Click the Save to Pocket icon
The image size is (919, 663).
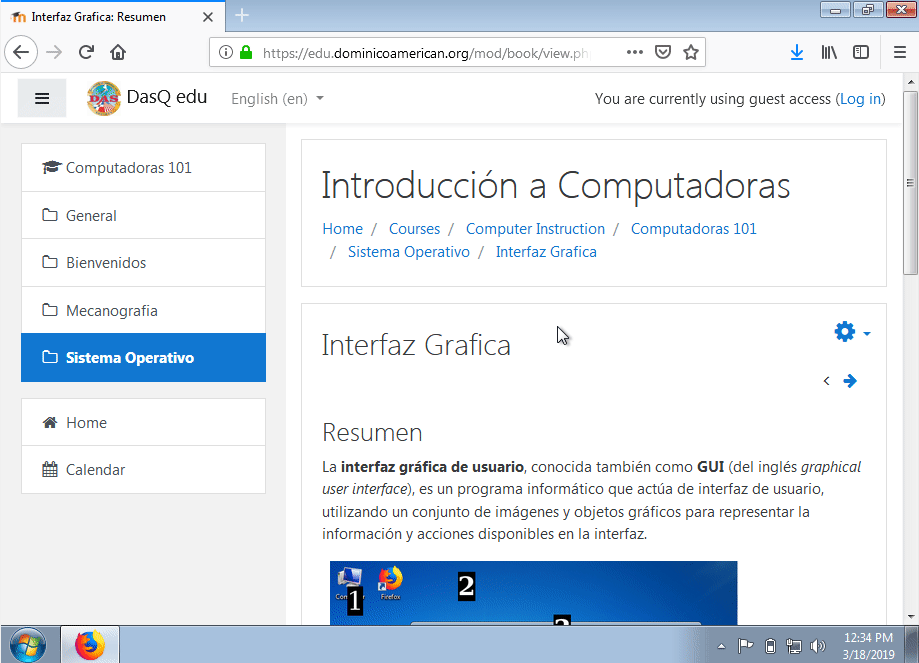click(x=663, y=53)
